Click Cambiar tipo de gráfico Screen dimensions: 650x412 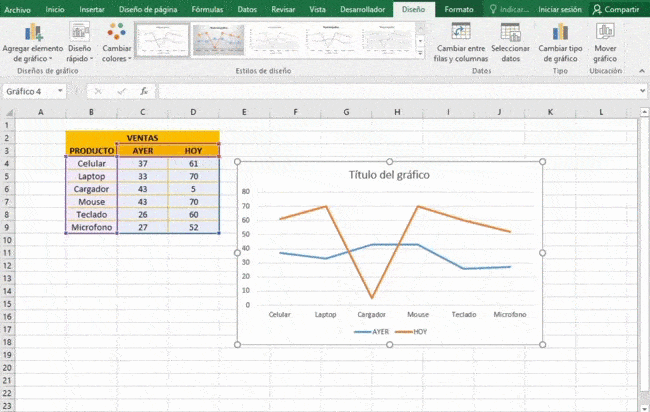click(560, 42)
